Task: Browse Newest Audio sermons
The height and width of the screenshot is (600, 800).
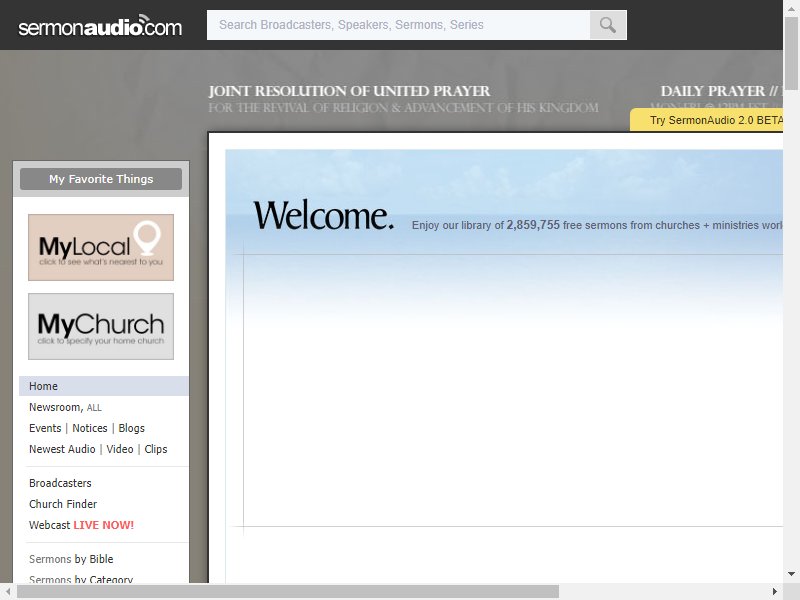Action: [62, 449]
